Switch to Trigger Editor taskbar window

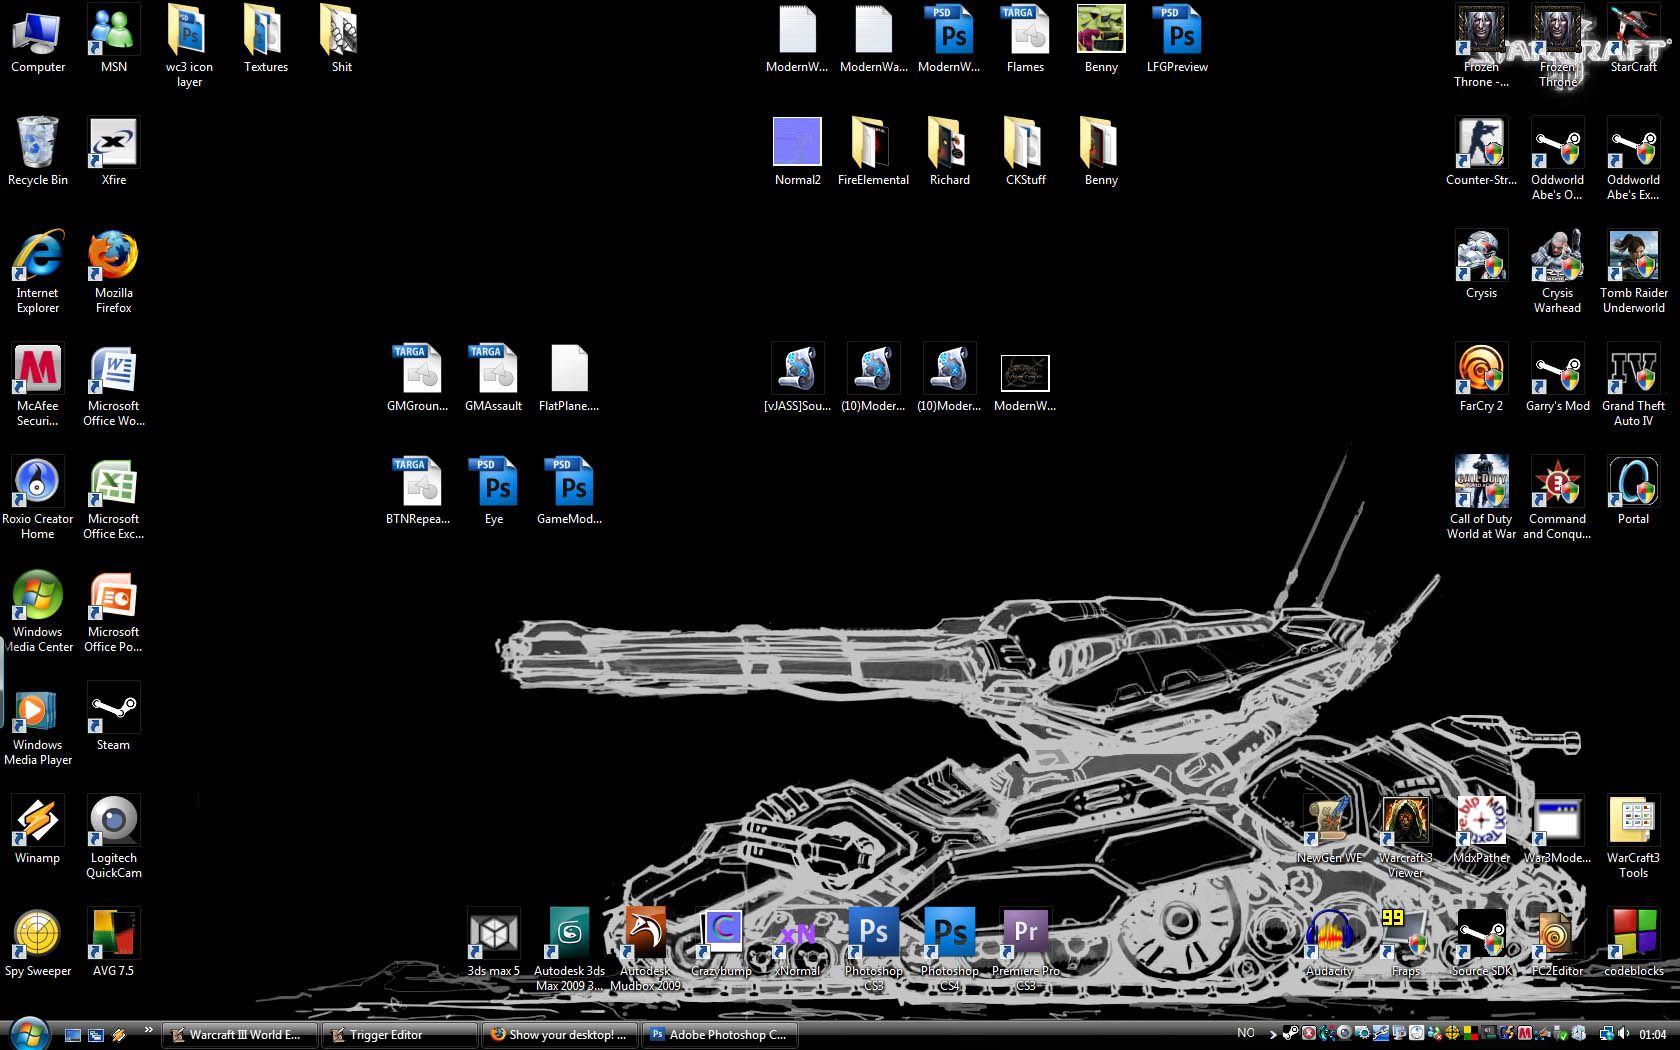click(400, 1035)
